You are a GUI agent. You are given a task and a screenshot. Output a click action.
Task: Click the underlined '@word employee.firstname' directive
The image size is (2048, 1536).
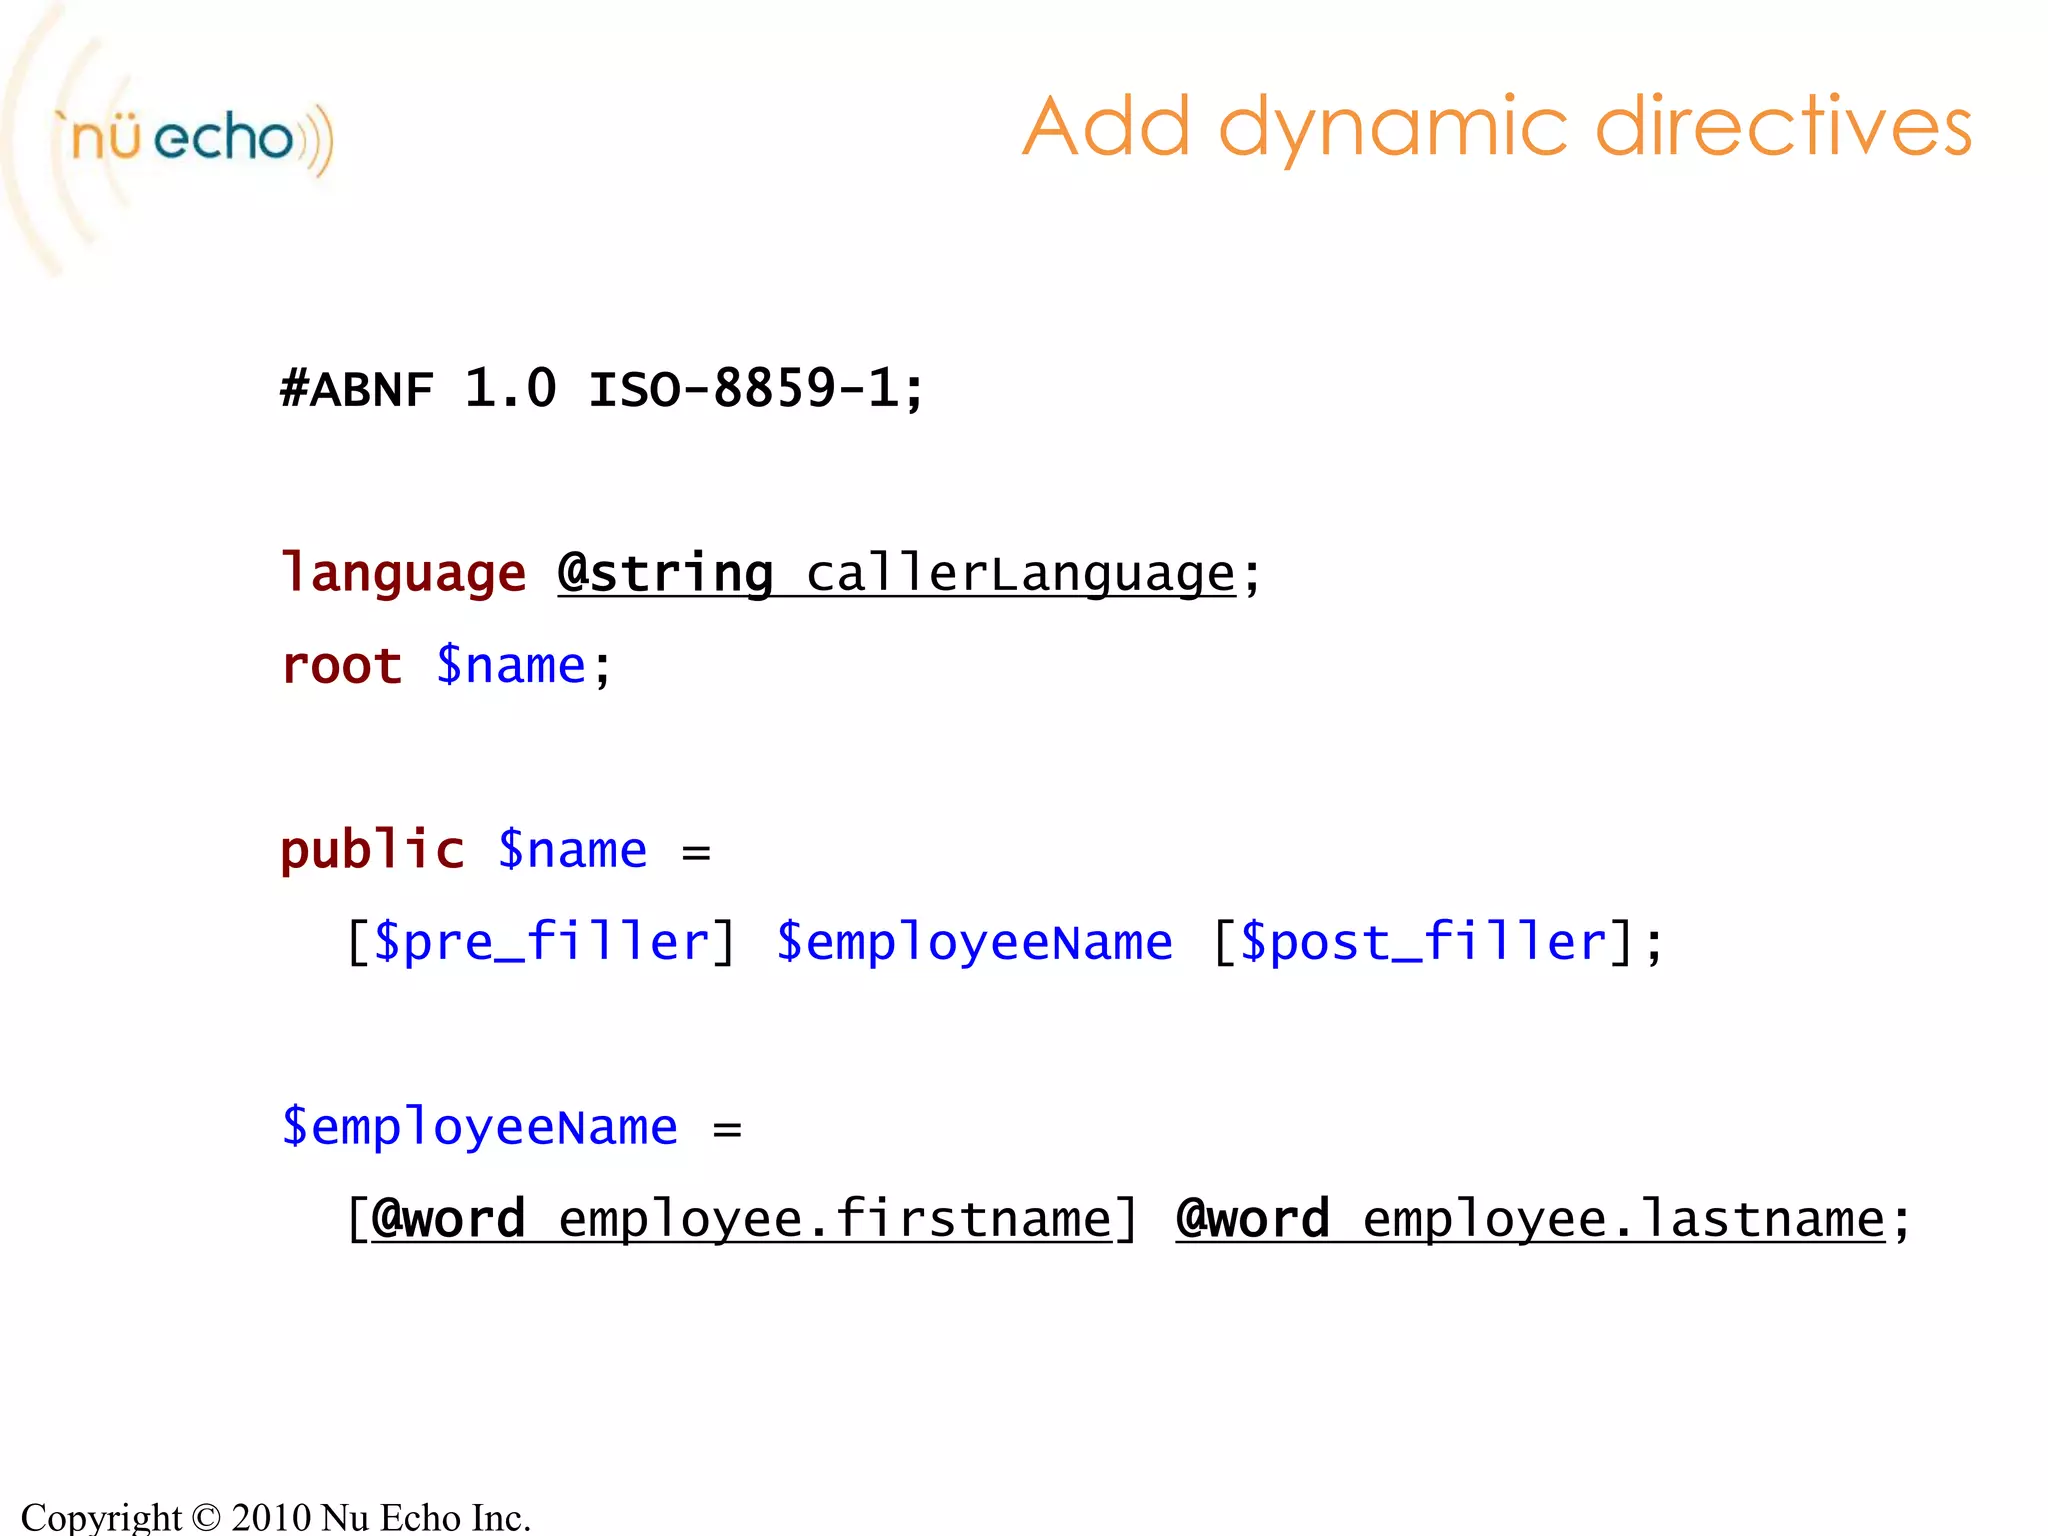(x=741, y=1219)
